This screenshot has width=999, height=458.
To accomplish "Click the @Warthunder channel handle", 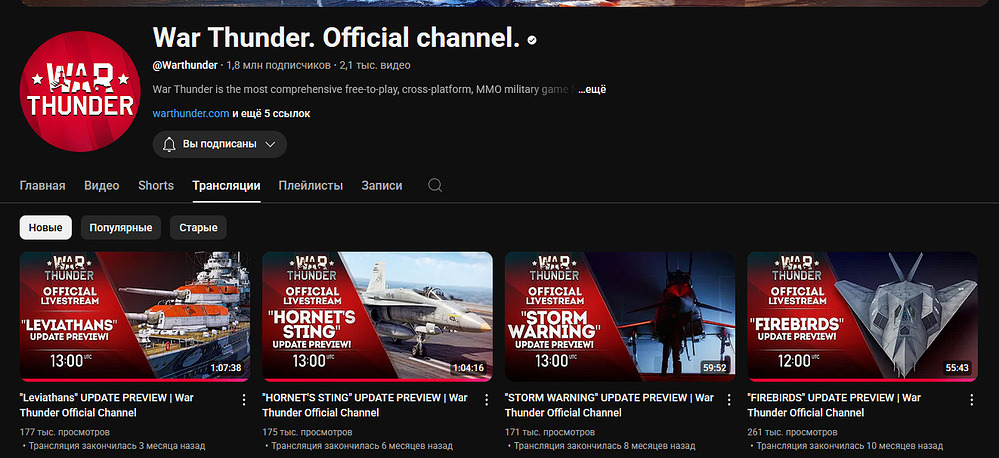I will coord(185,65).
